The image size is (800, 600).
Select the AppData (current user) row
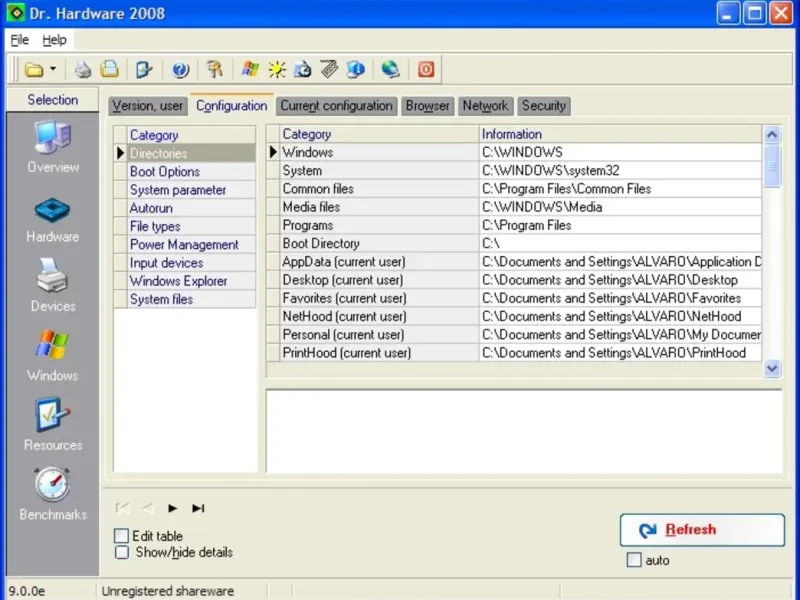coord(344,262)
